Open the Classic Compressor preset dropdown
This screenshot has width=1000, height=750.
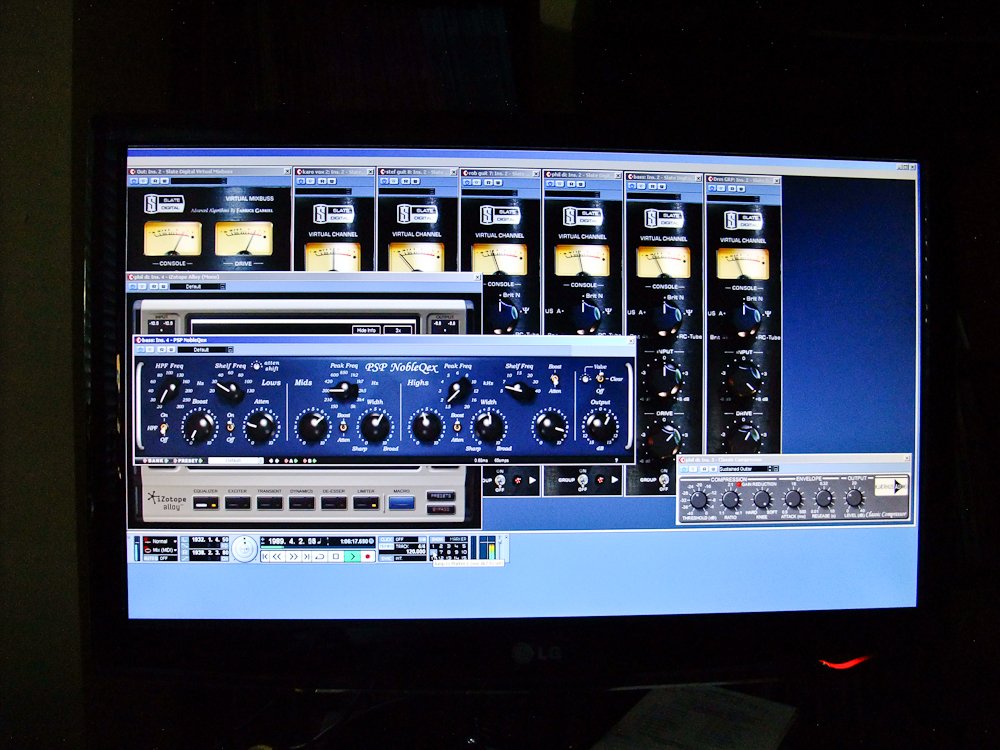tap(748, 469)
